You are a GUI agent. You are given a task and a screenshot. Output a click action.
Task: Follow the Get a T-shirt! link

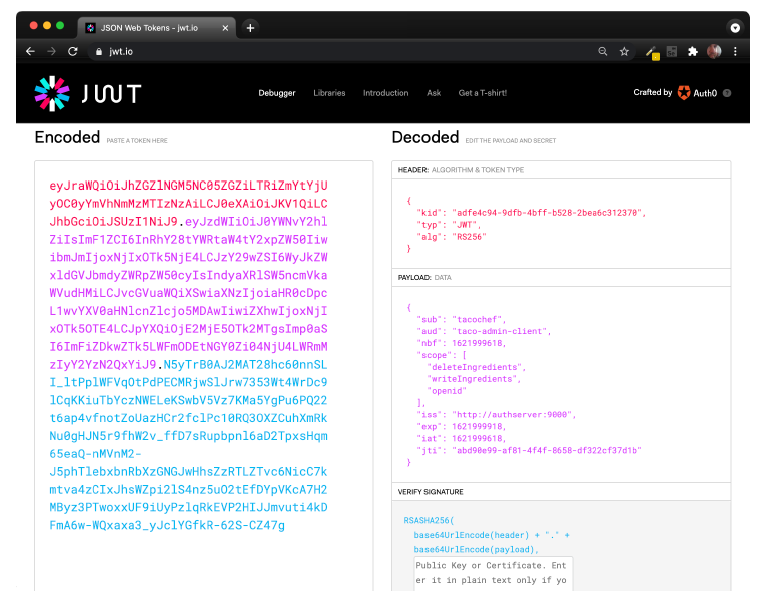click(482, 93)
